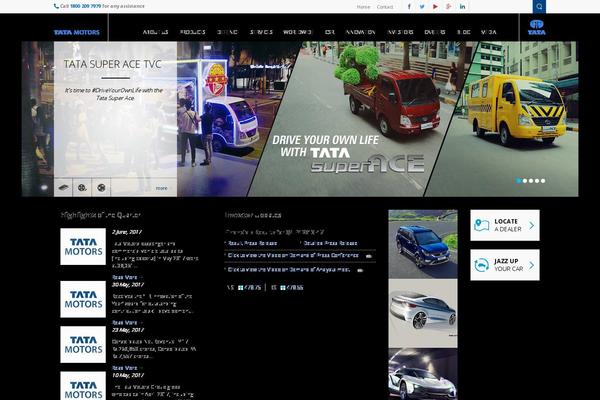Open the white sports car in tunnel thumbnail

pos(423,374)
